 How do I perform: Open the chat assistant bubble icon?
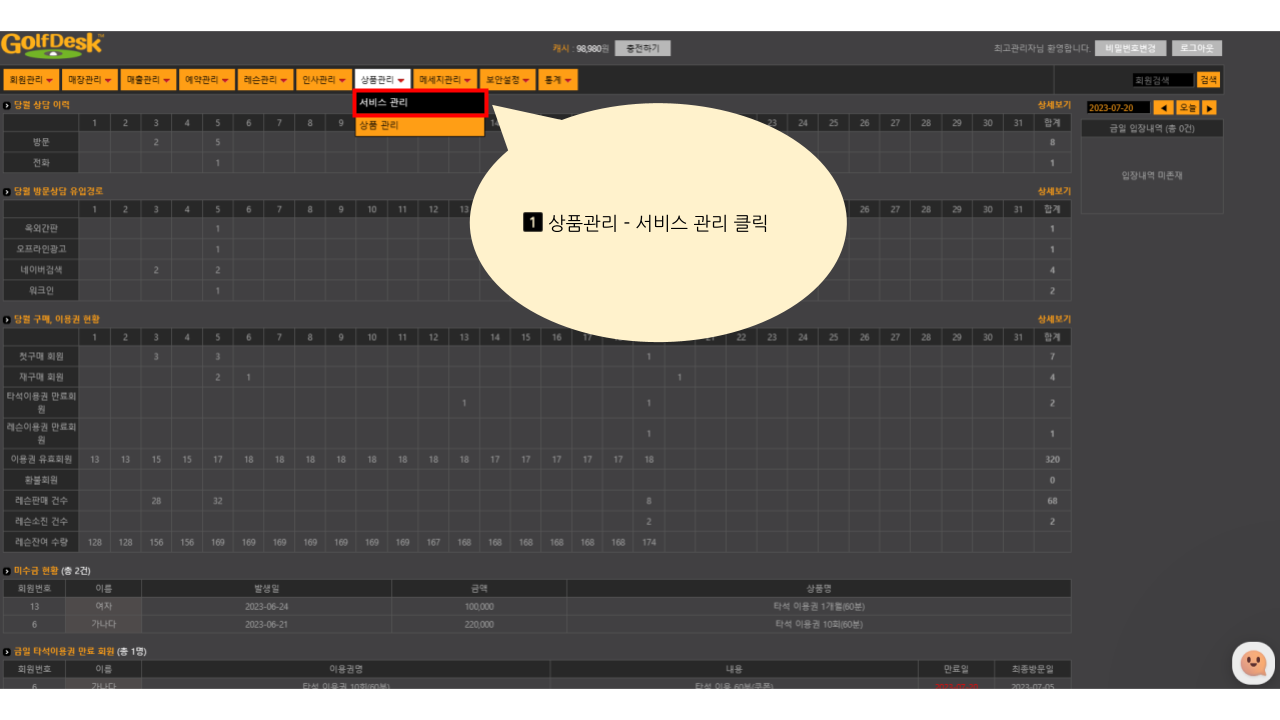click(1253, 662)
